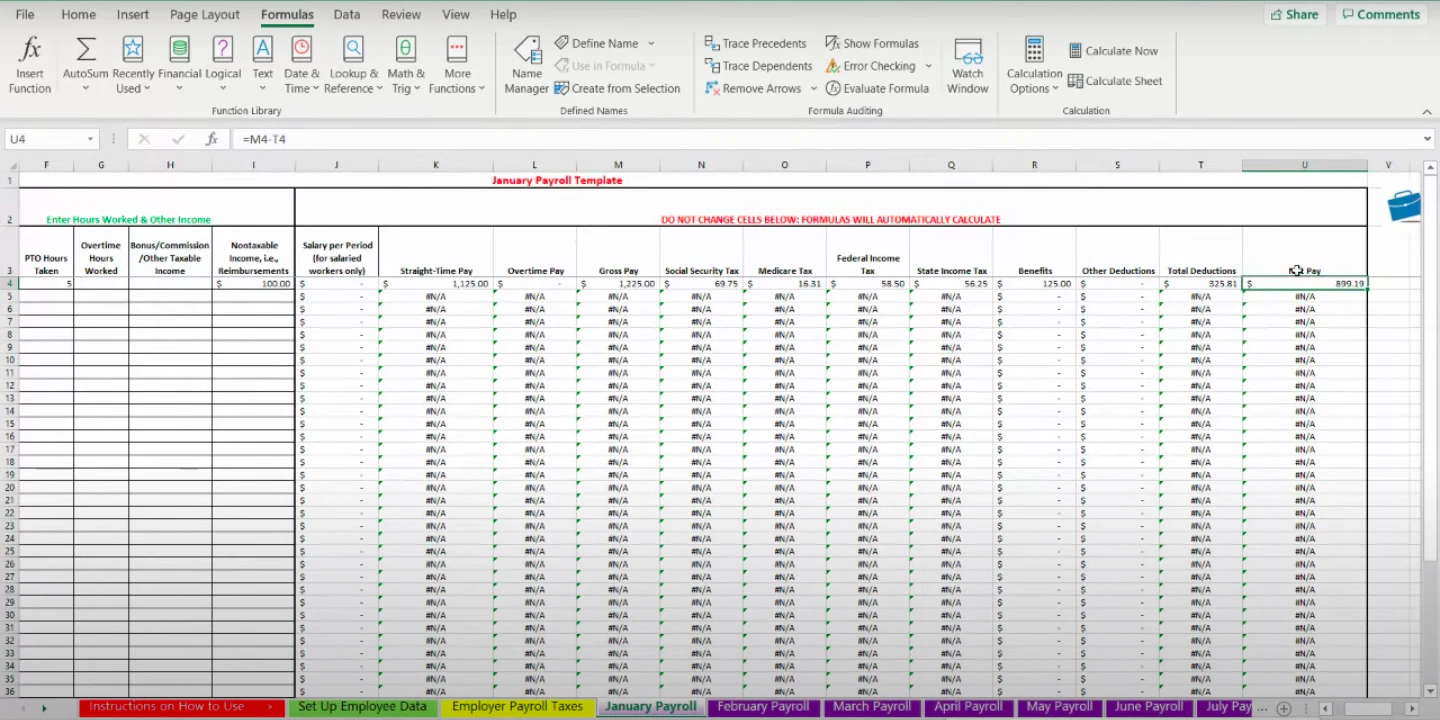Viewport: 1440px width, 720px height.
Task: Click Calculate Now
Action: pyautogui.click(x=1113, y=51)
